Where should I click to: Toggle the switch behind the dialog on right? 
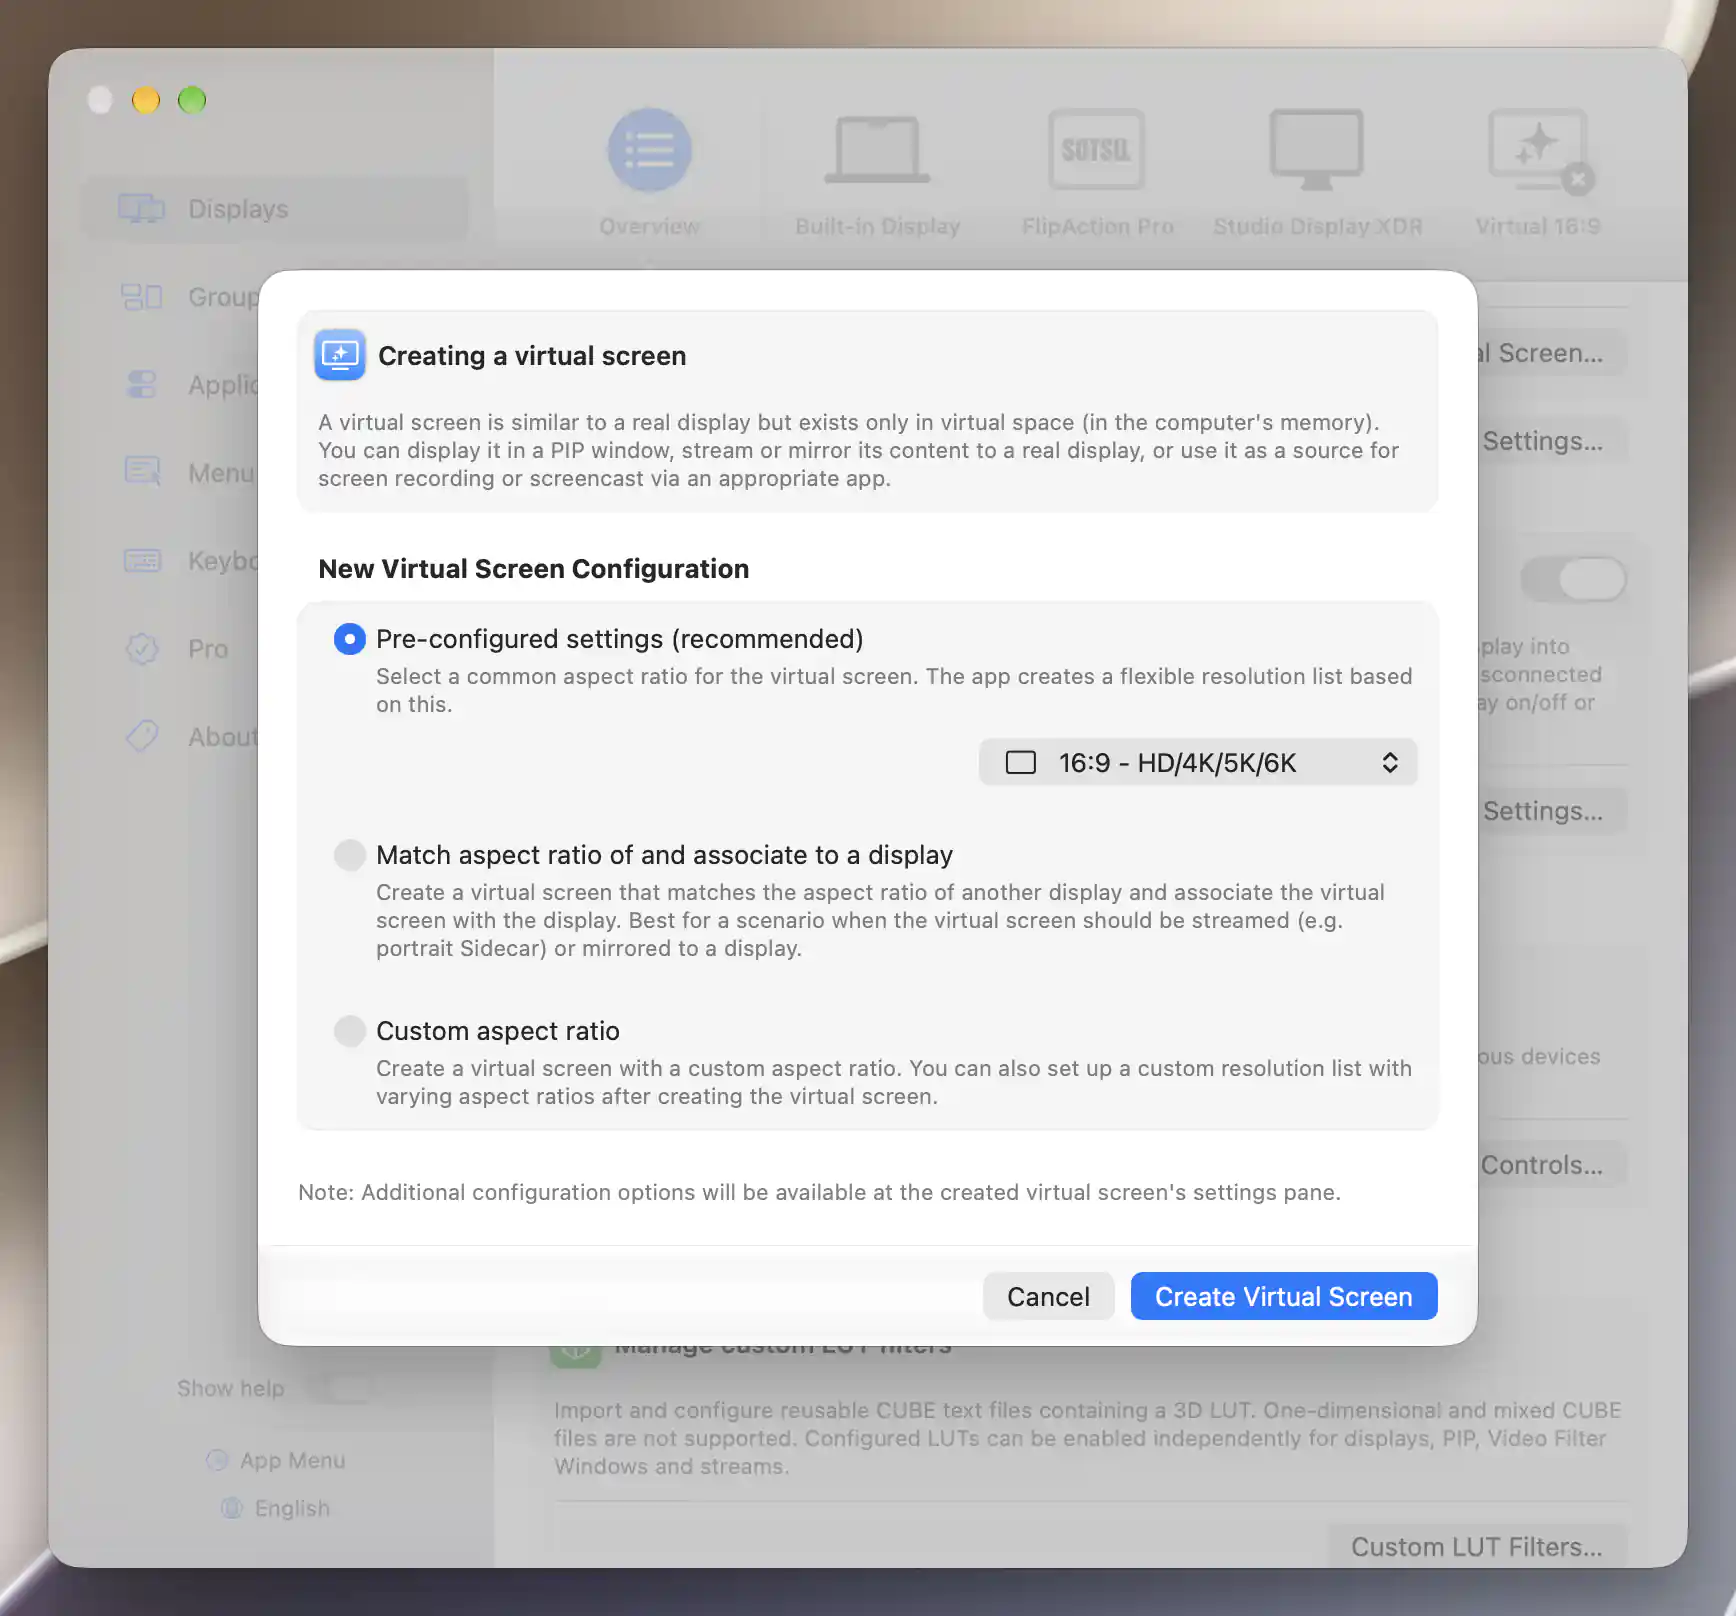(x=1574, y=579)
